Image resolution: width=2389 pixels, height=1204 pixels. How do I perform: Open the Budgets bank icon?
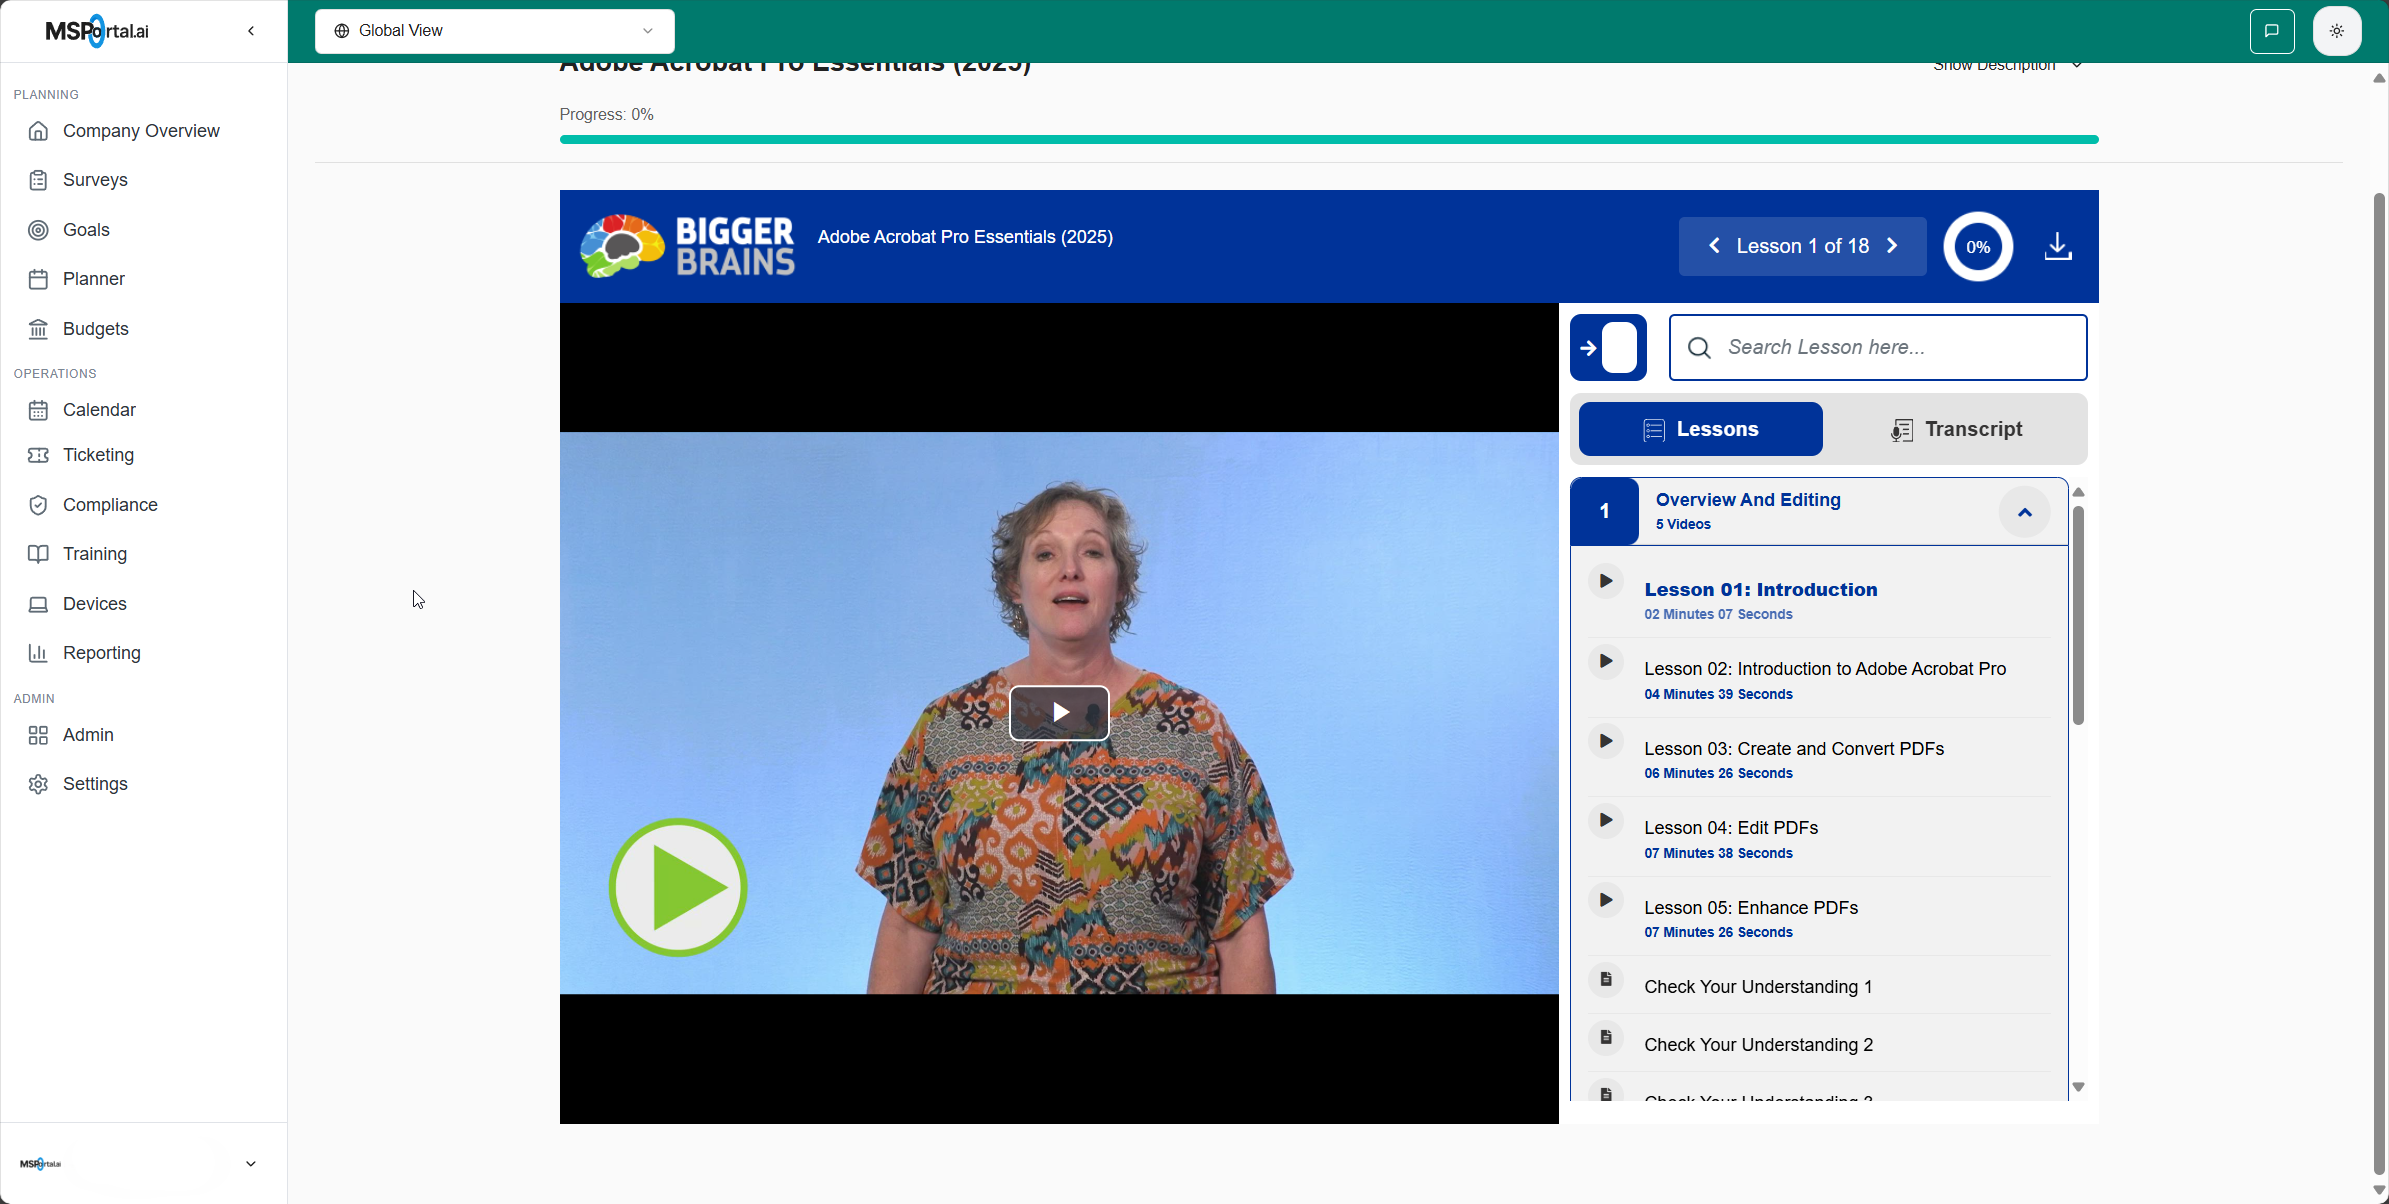click(x=38, y=329)
